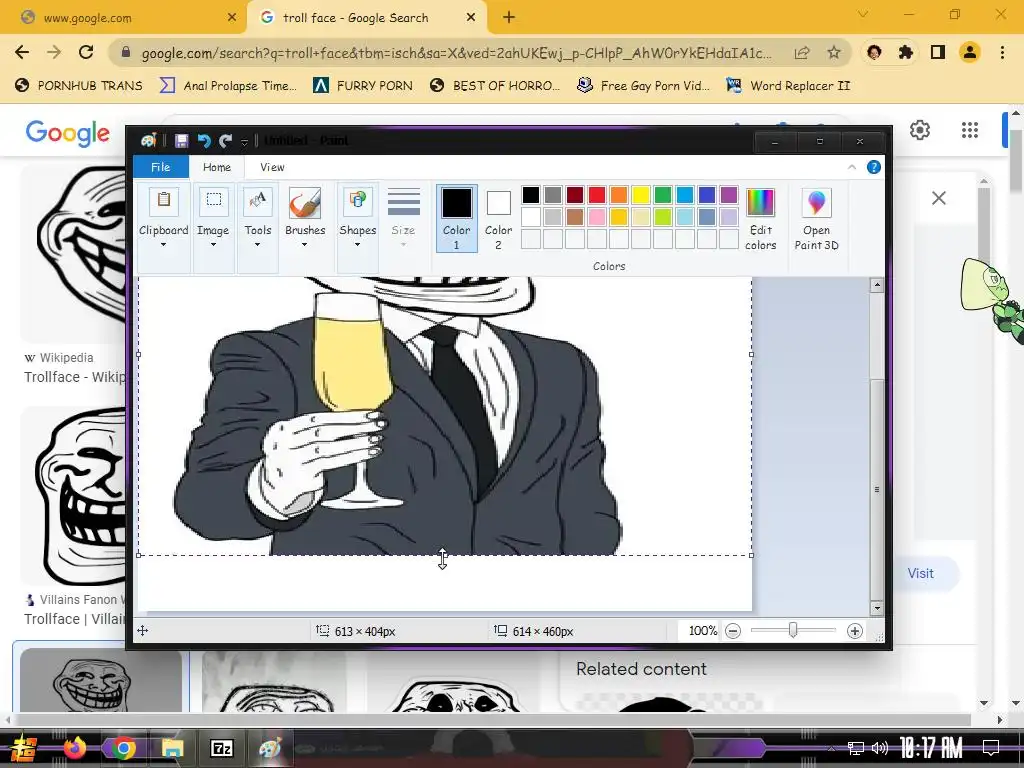Open a new Chrome tab
The height and width of the screenshot is (768, 1024).
[x=509, y=18]
